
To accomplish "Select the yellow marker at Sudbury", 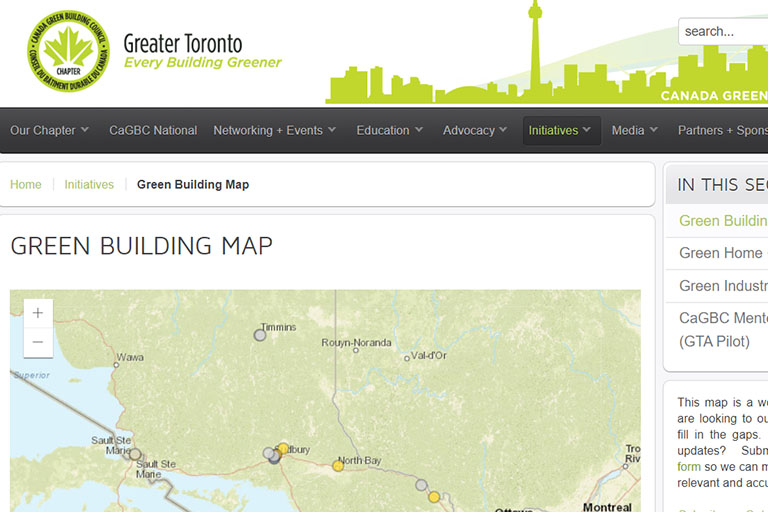I will 283,448.
